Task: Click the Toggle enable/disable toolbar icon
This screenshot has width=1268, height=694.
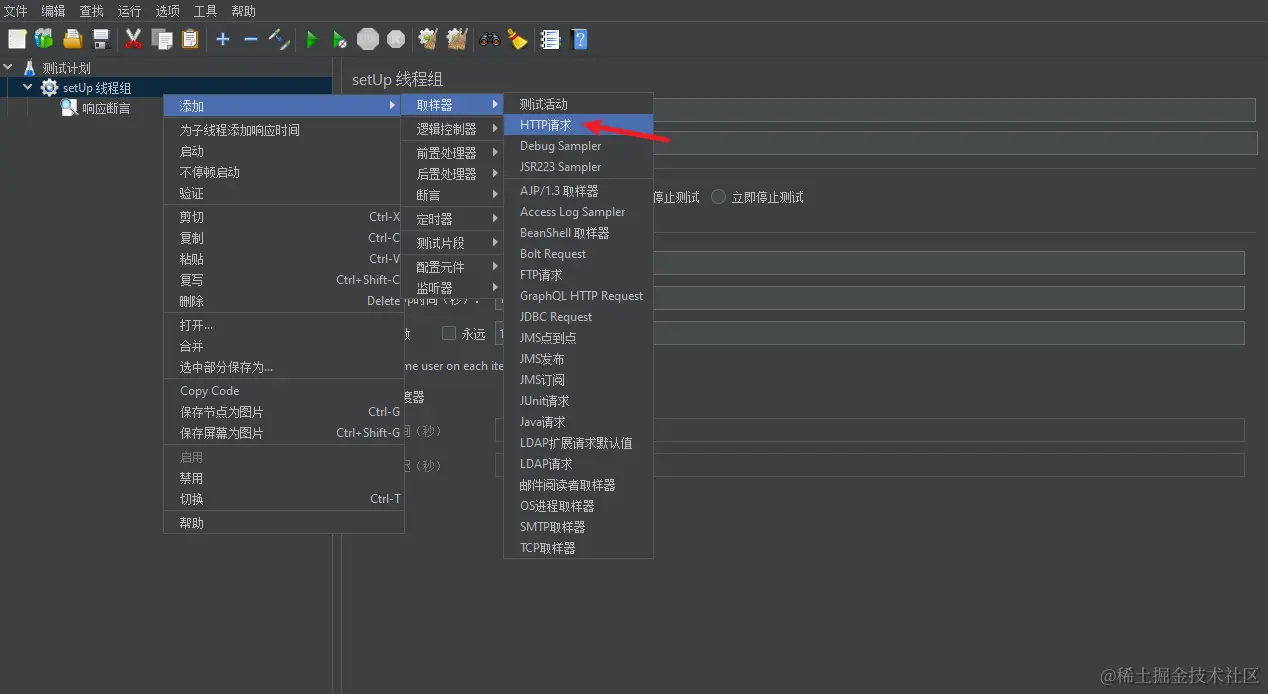Action: pyautogui.click(x=279, y=39)
